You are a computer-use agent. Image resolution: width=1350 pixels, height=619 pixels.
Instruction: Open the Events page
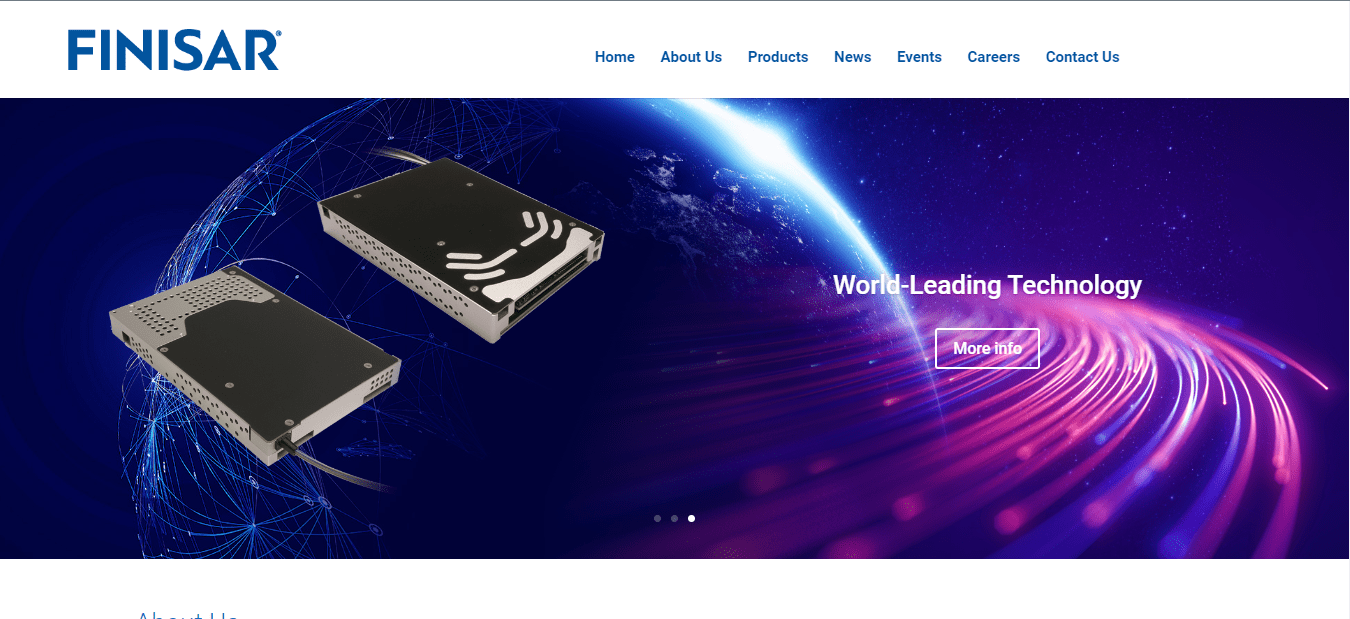919,57
